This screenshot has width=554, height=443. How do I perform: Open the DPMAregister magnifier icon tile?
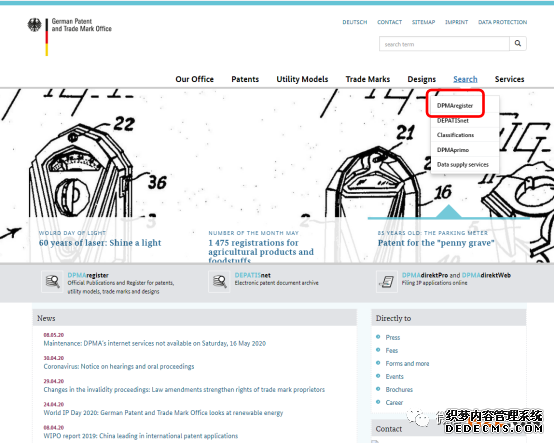[x=52, y=282]
